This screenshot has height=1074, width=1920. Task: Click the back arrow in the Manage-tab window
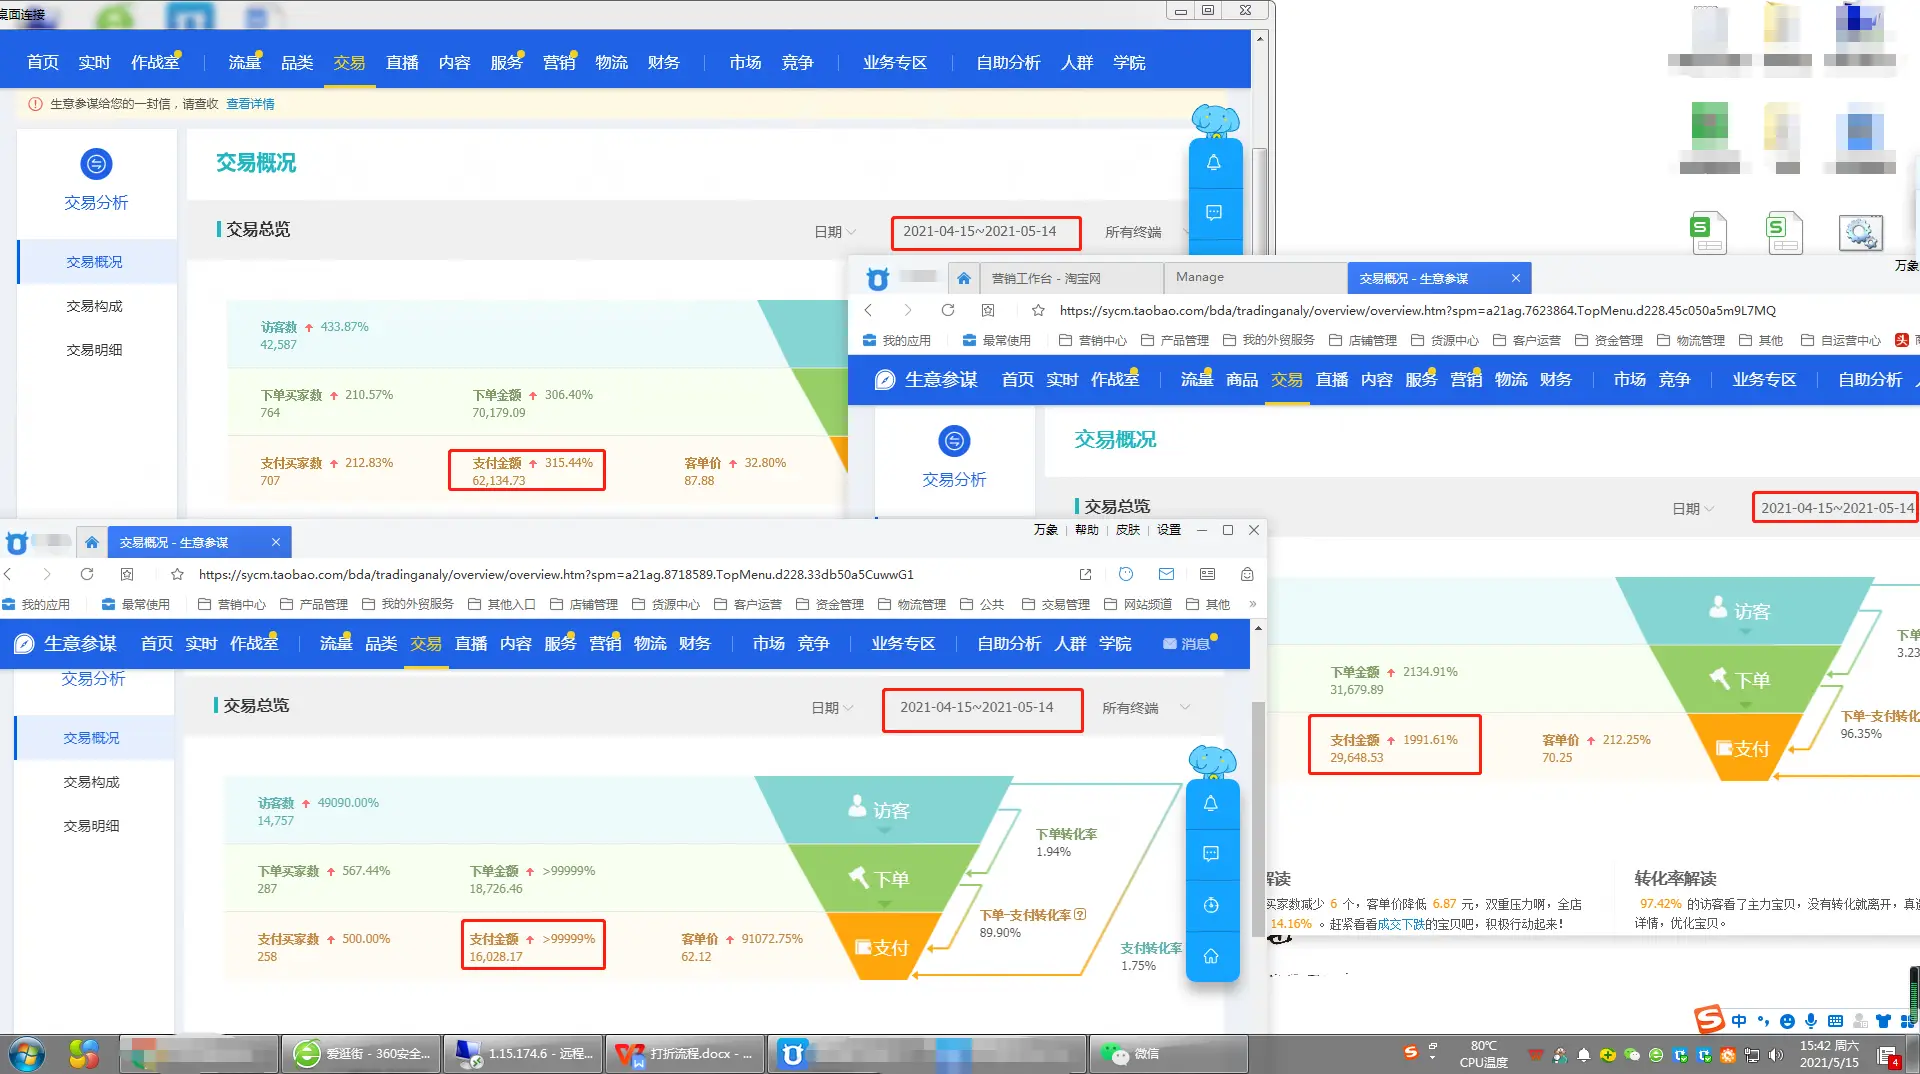point(868,310)
